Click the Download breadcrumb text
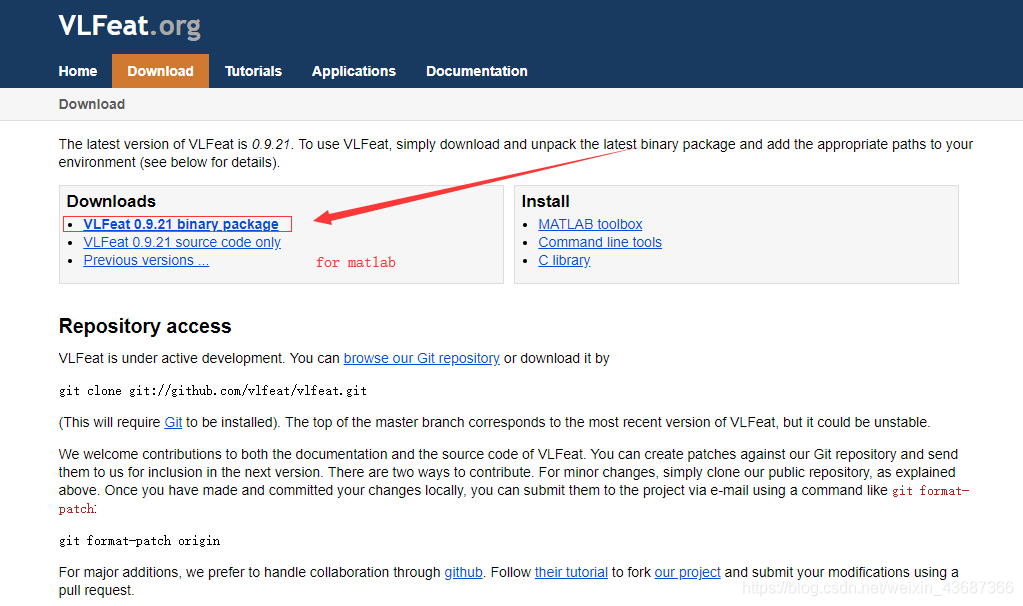This screenshot has height=606, width=1023. click(91, 104)
